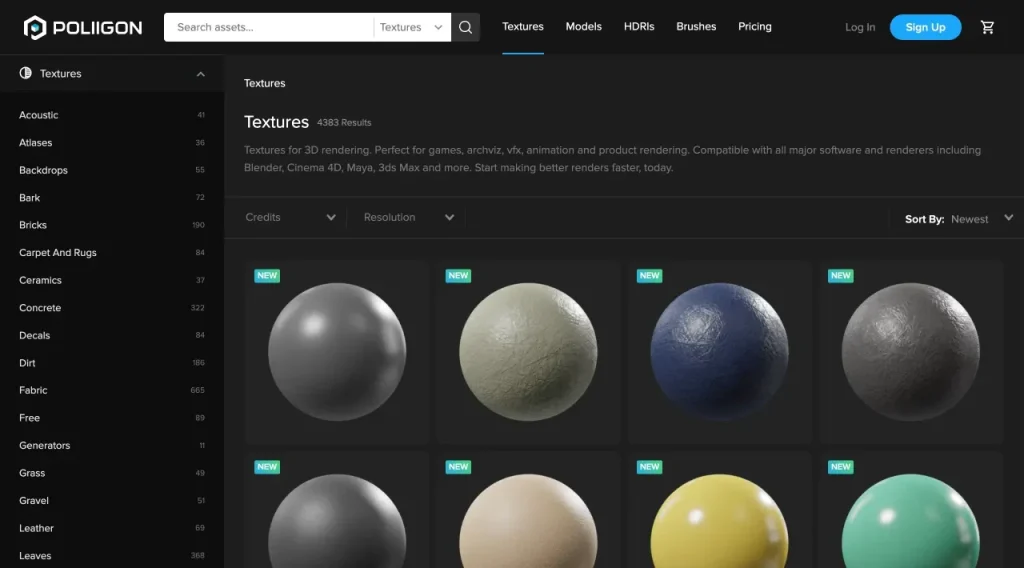The width and height of the screenshot is (1024, 568).
Task: Click the Sign Up button
Action: [x=925, y=27]
